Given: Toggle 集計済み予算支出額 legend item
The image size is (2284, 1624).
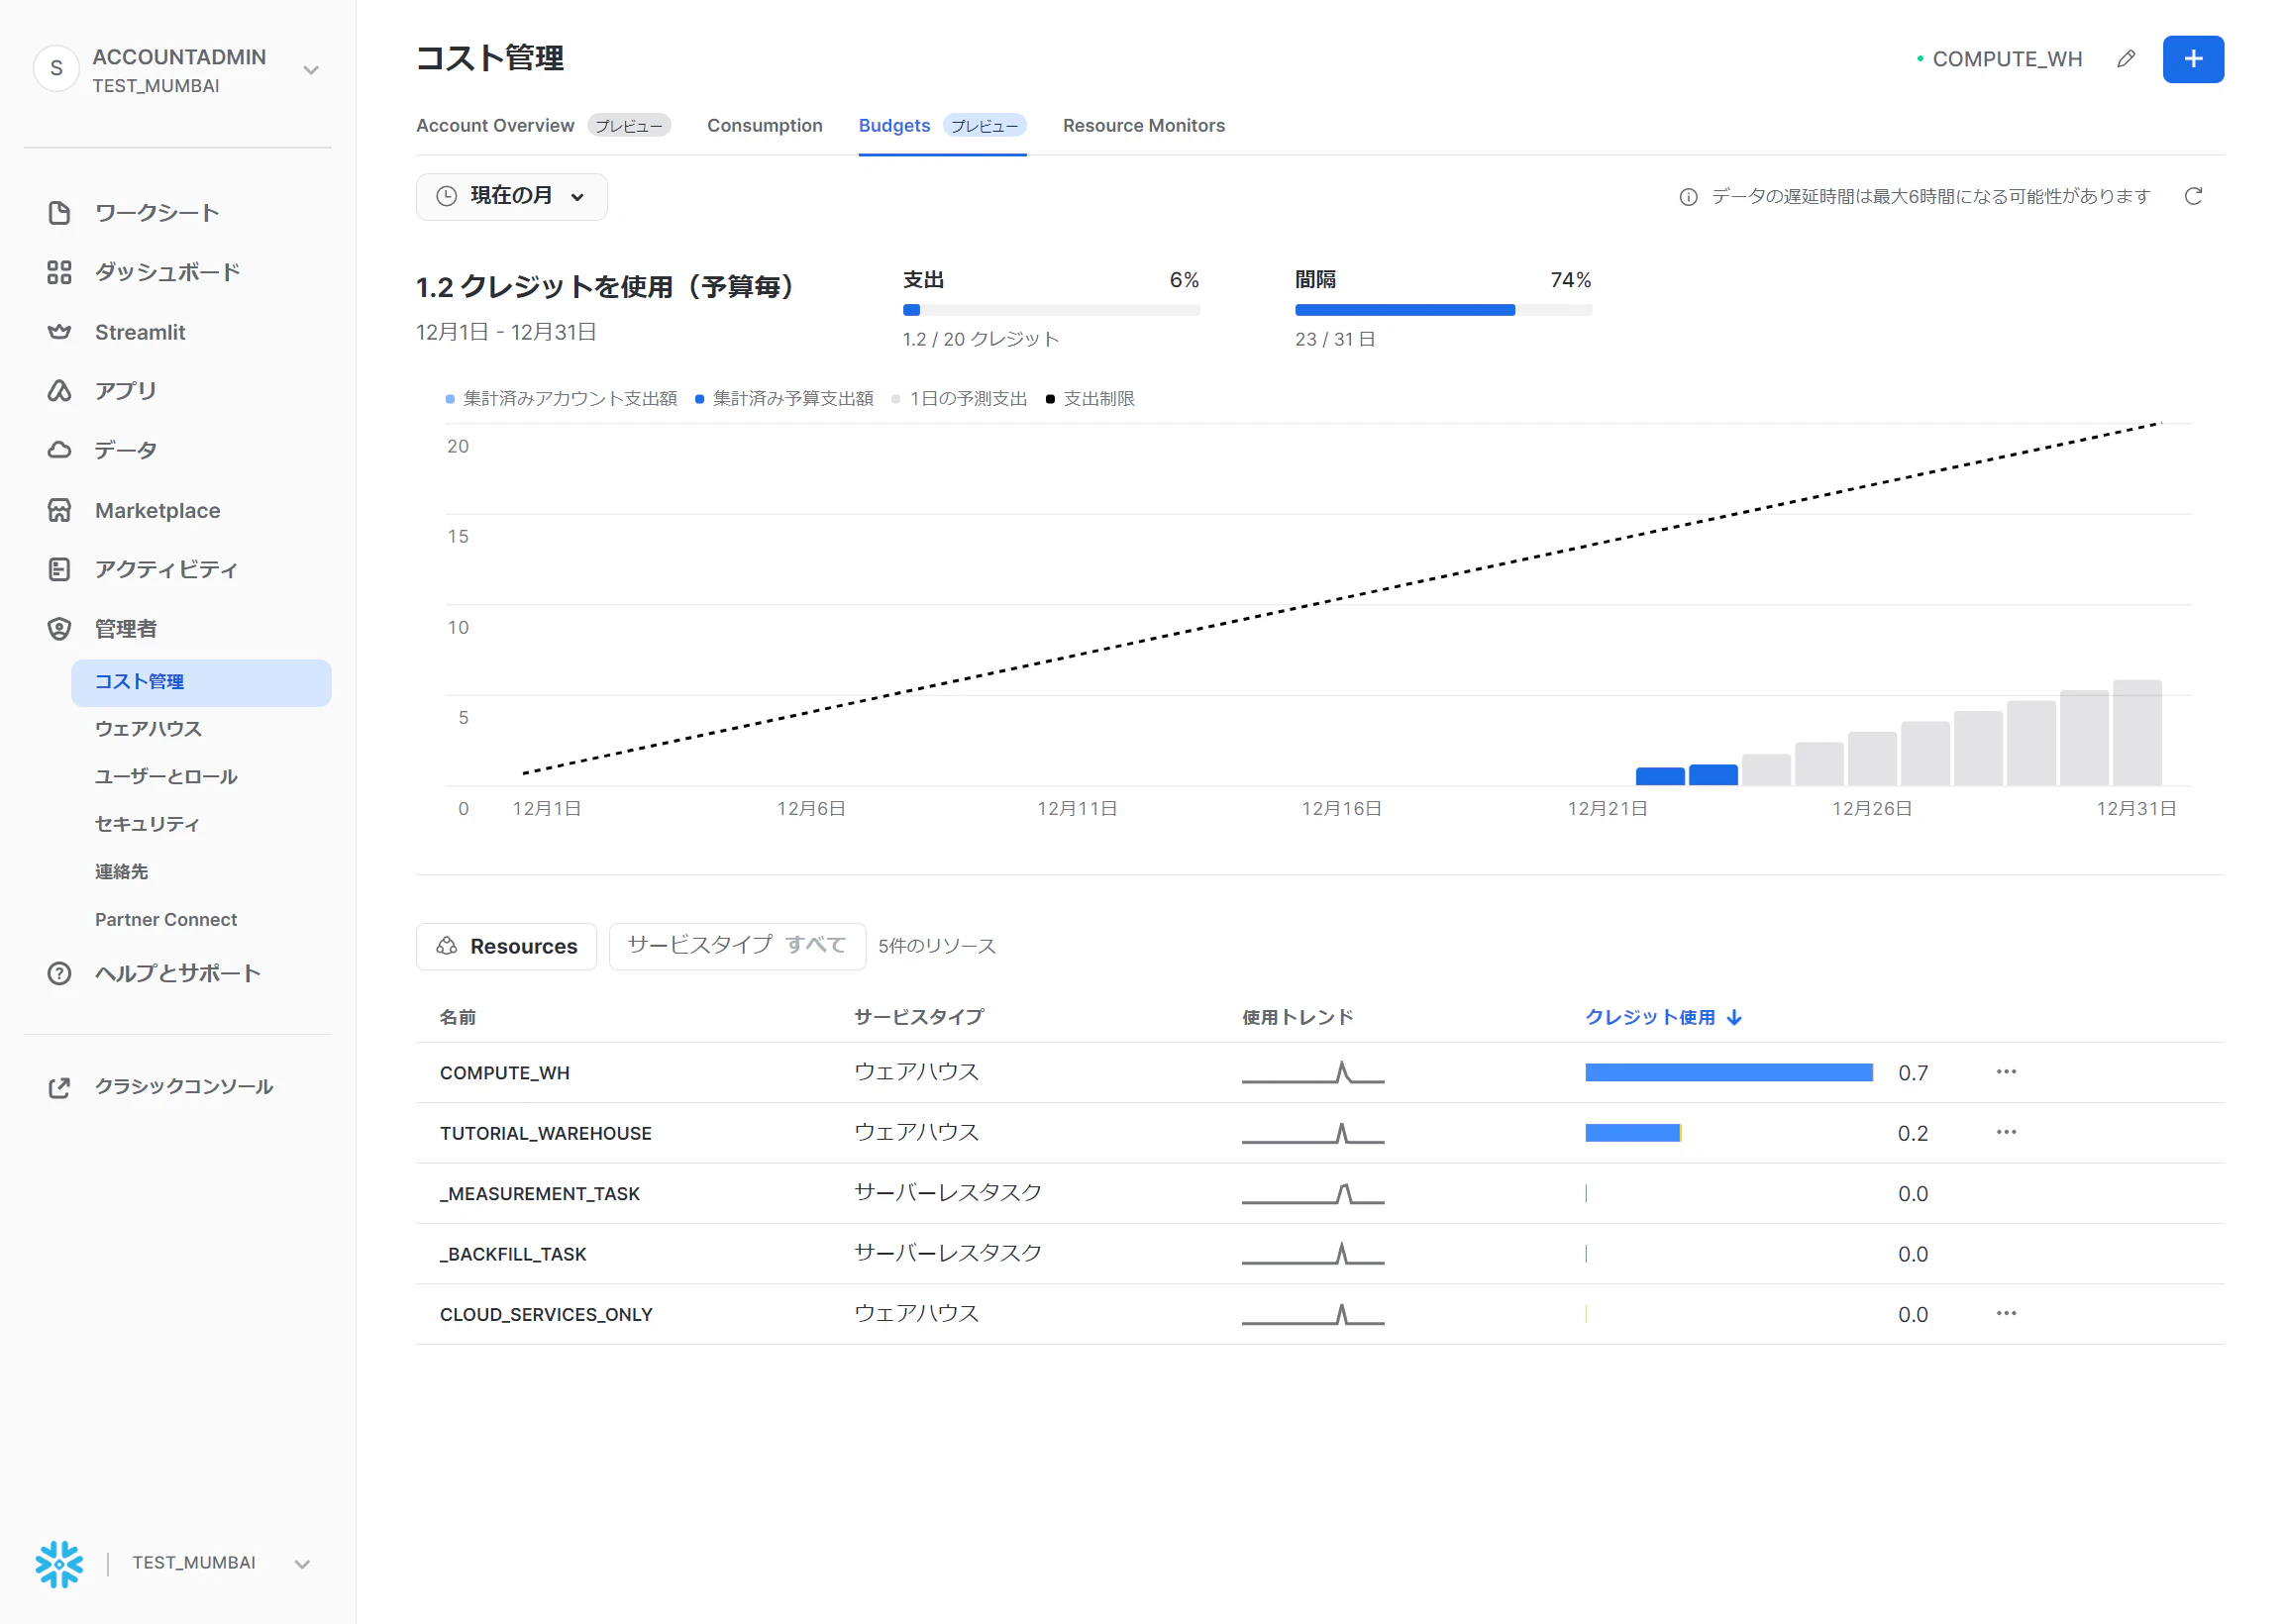Looking at the screenshot, I should click(784, 399).
